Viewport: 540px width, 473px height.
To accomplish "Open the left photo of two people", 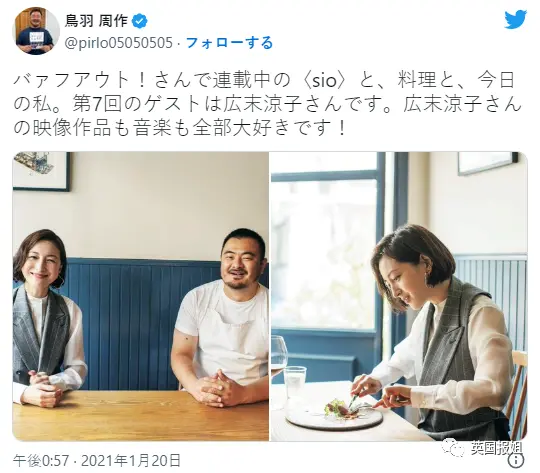I will click(141, 296).
